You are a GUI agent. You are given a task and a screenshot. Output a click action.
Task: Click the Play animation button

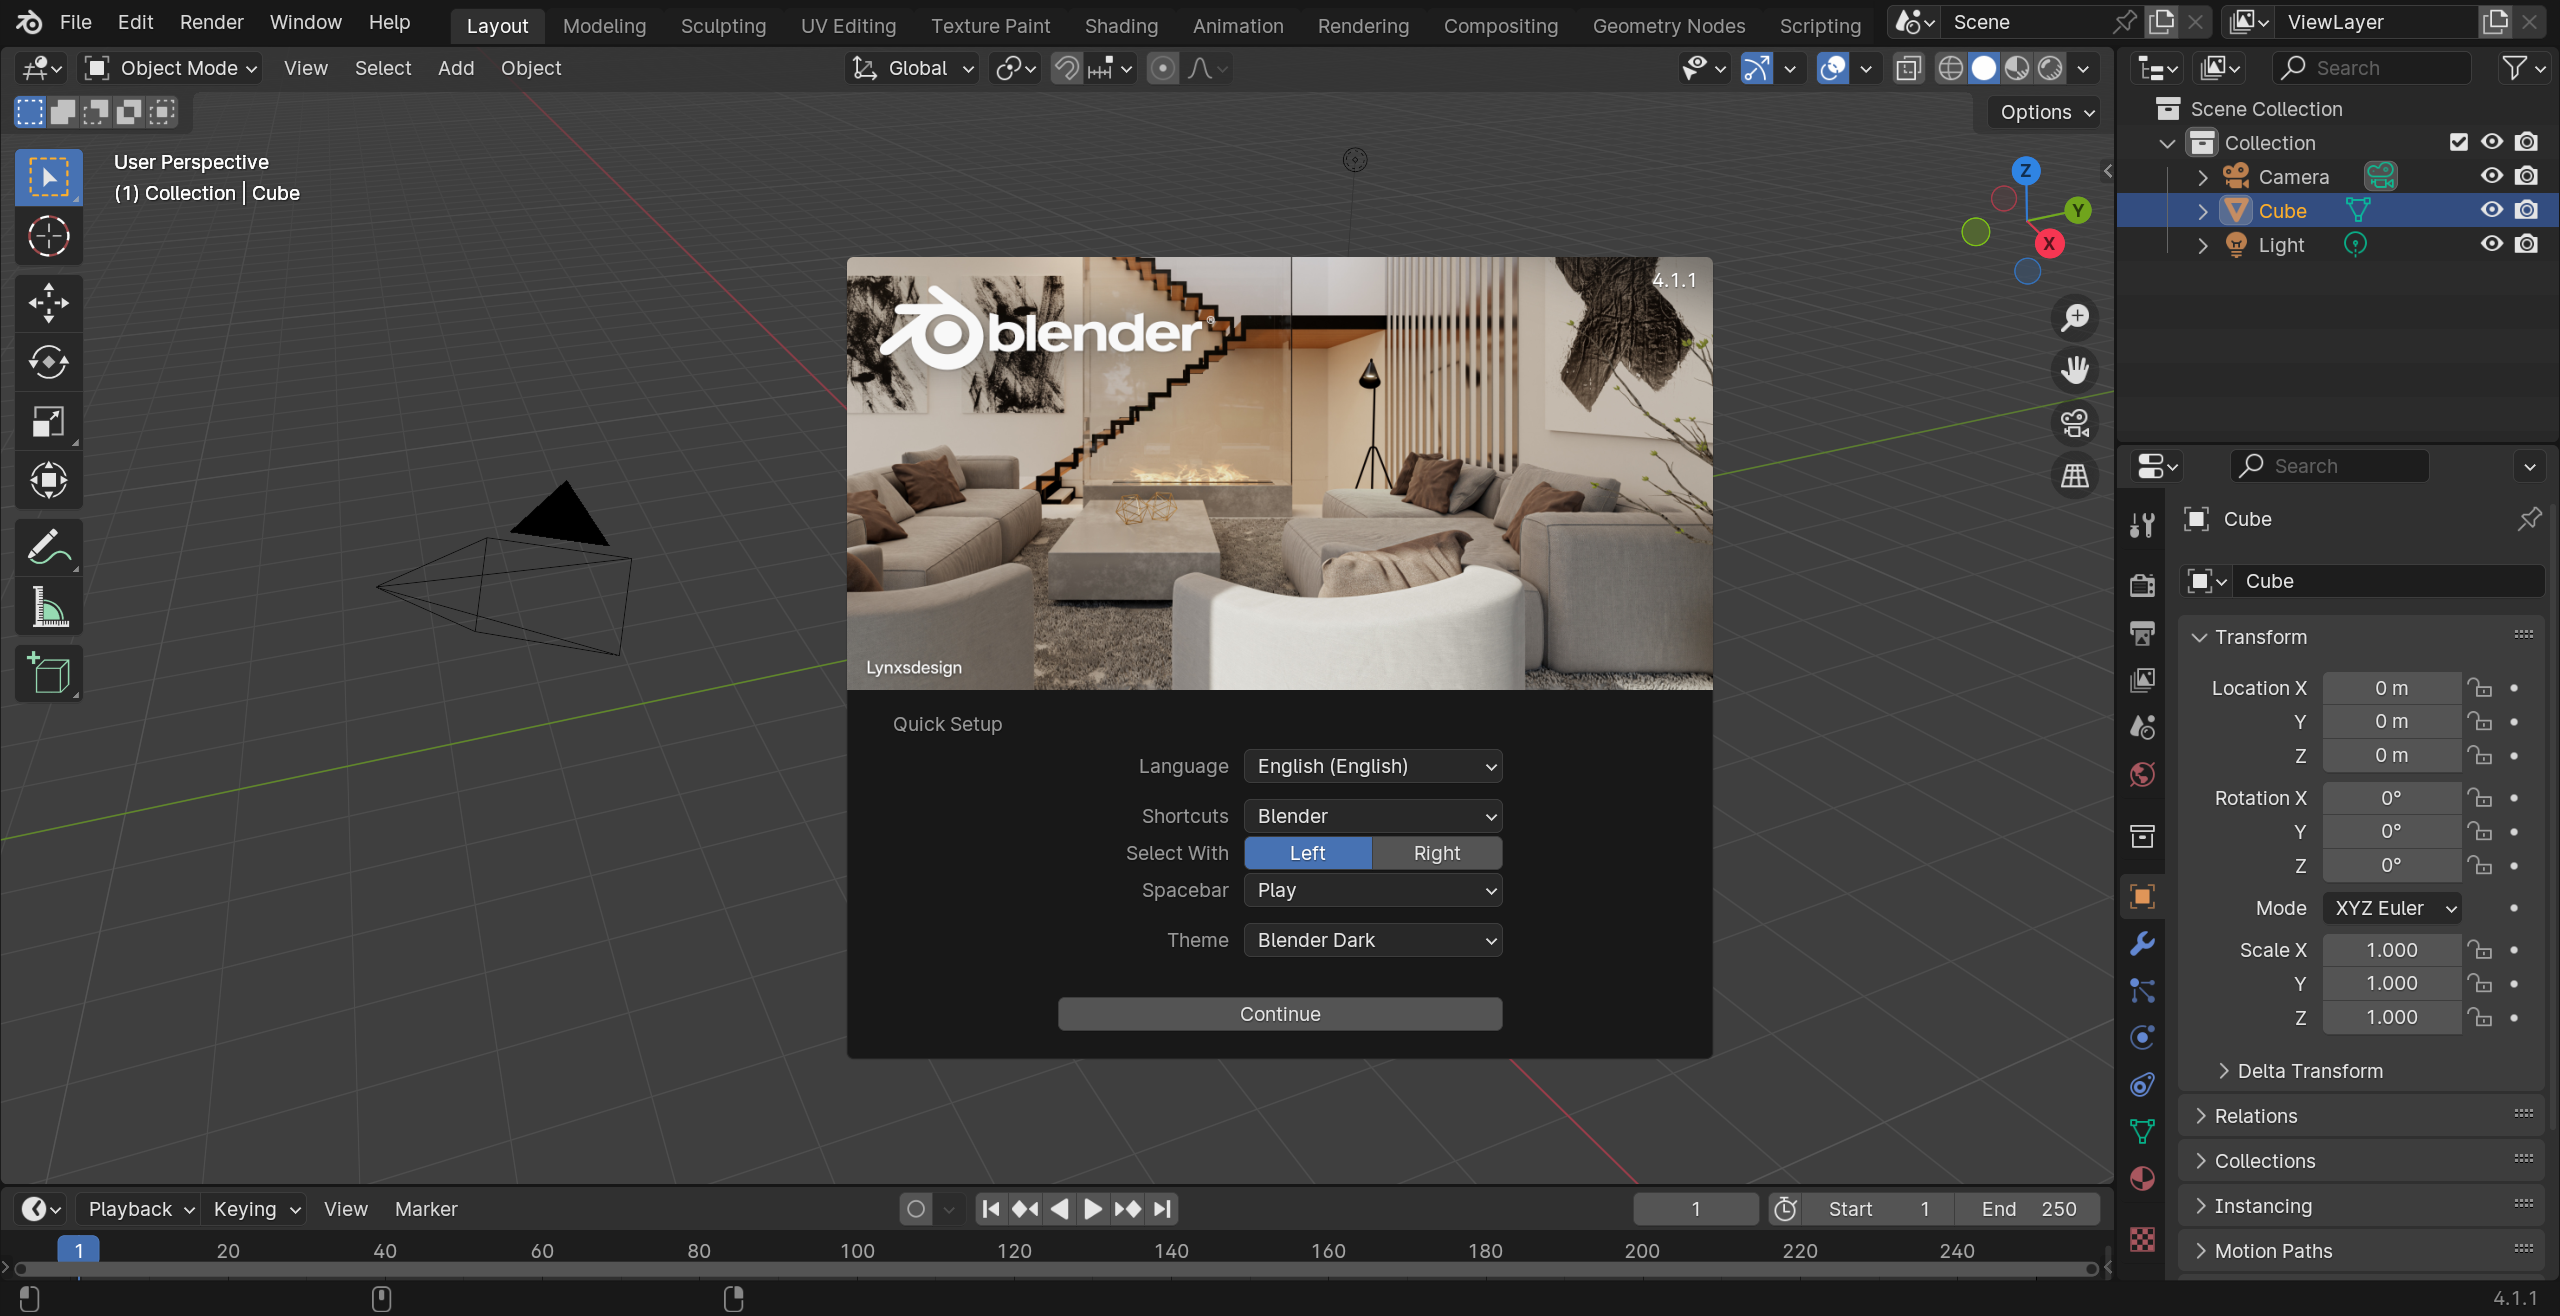(1093, 1209)
